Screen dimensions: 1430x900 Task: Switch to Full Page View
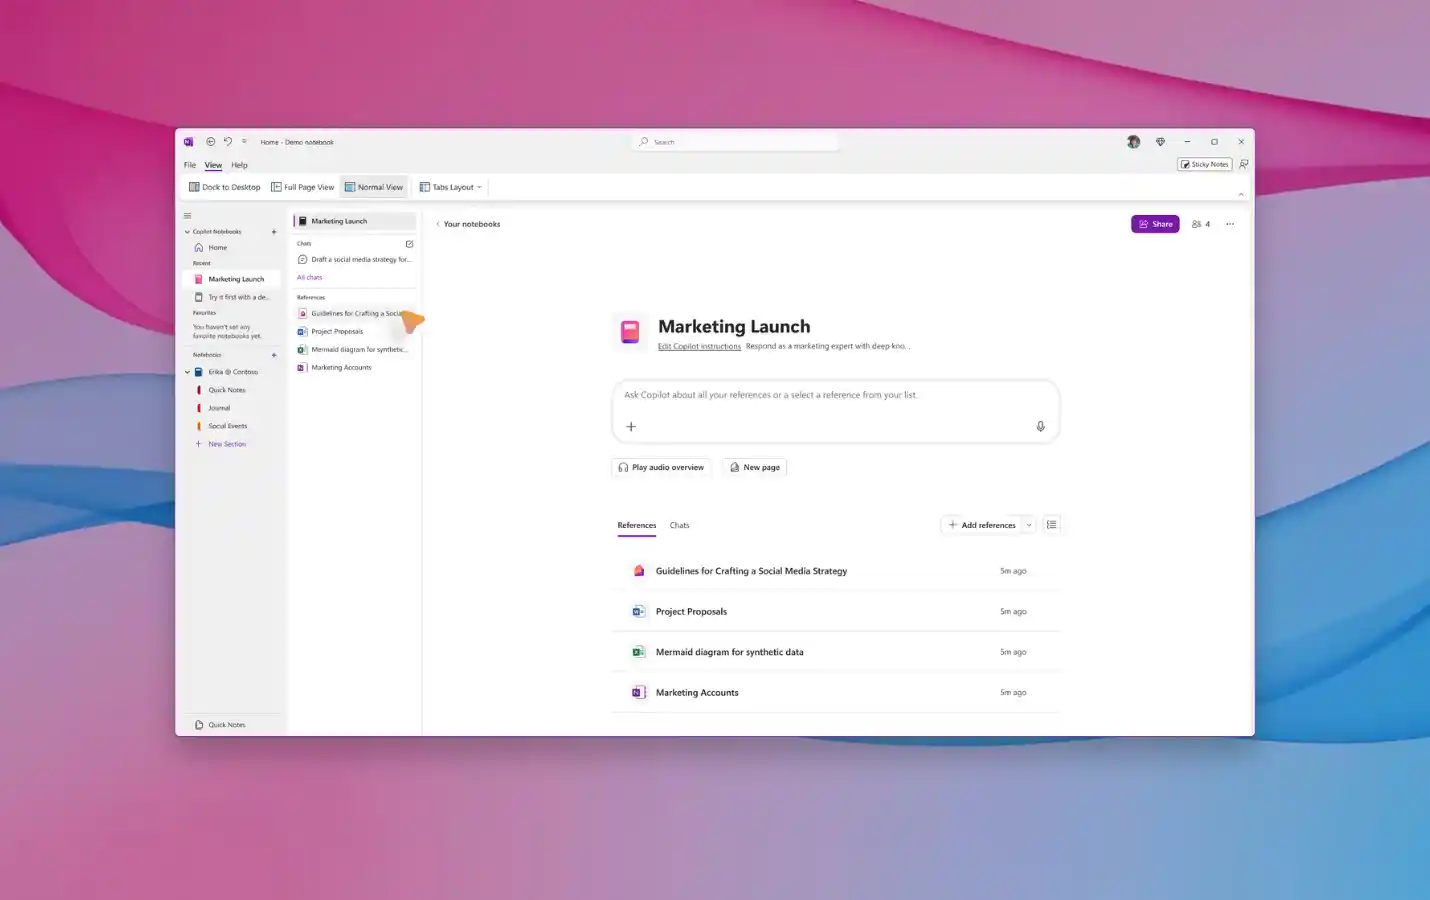click(x=303, y=187)
